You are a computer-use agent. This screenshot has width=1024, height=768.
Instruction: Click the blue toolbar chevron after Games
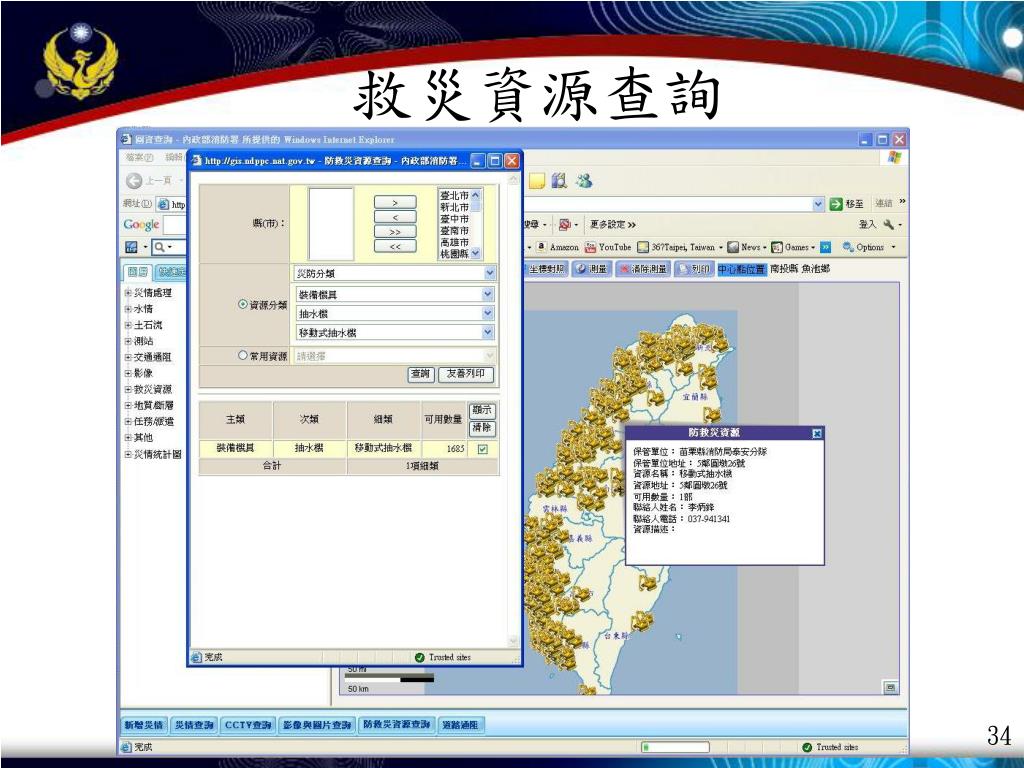825,247
